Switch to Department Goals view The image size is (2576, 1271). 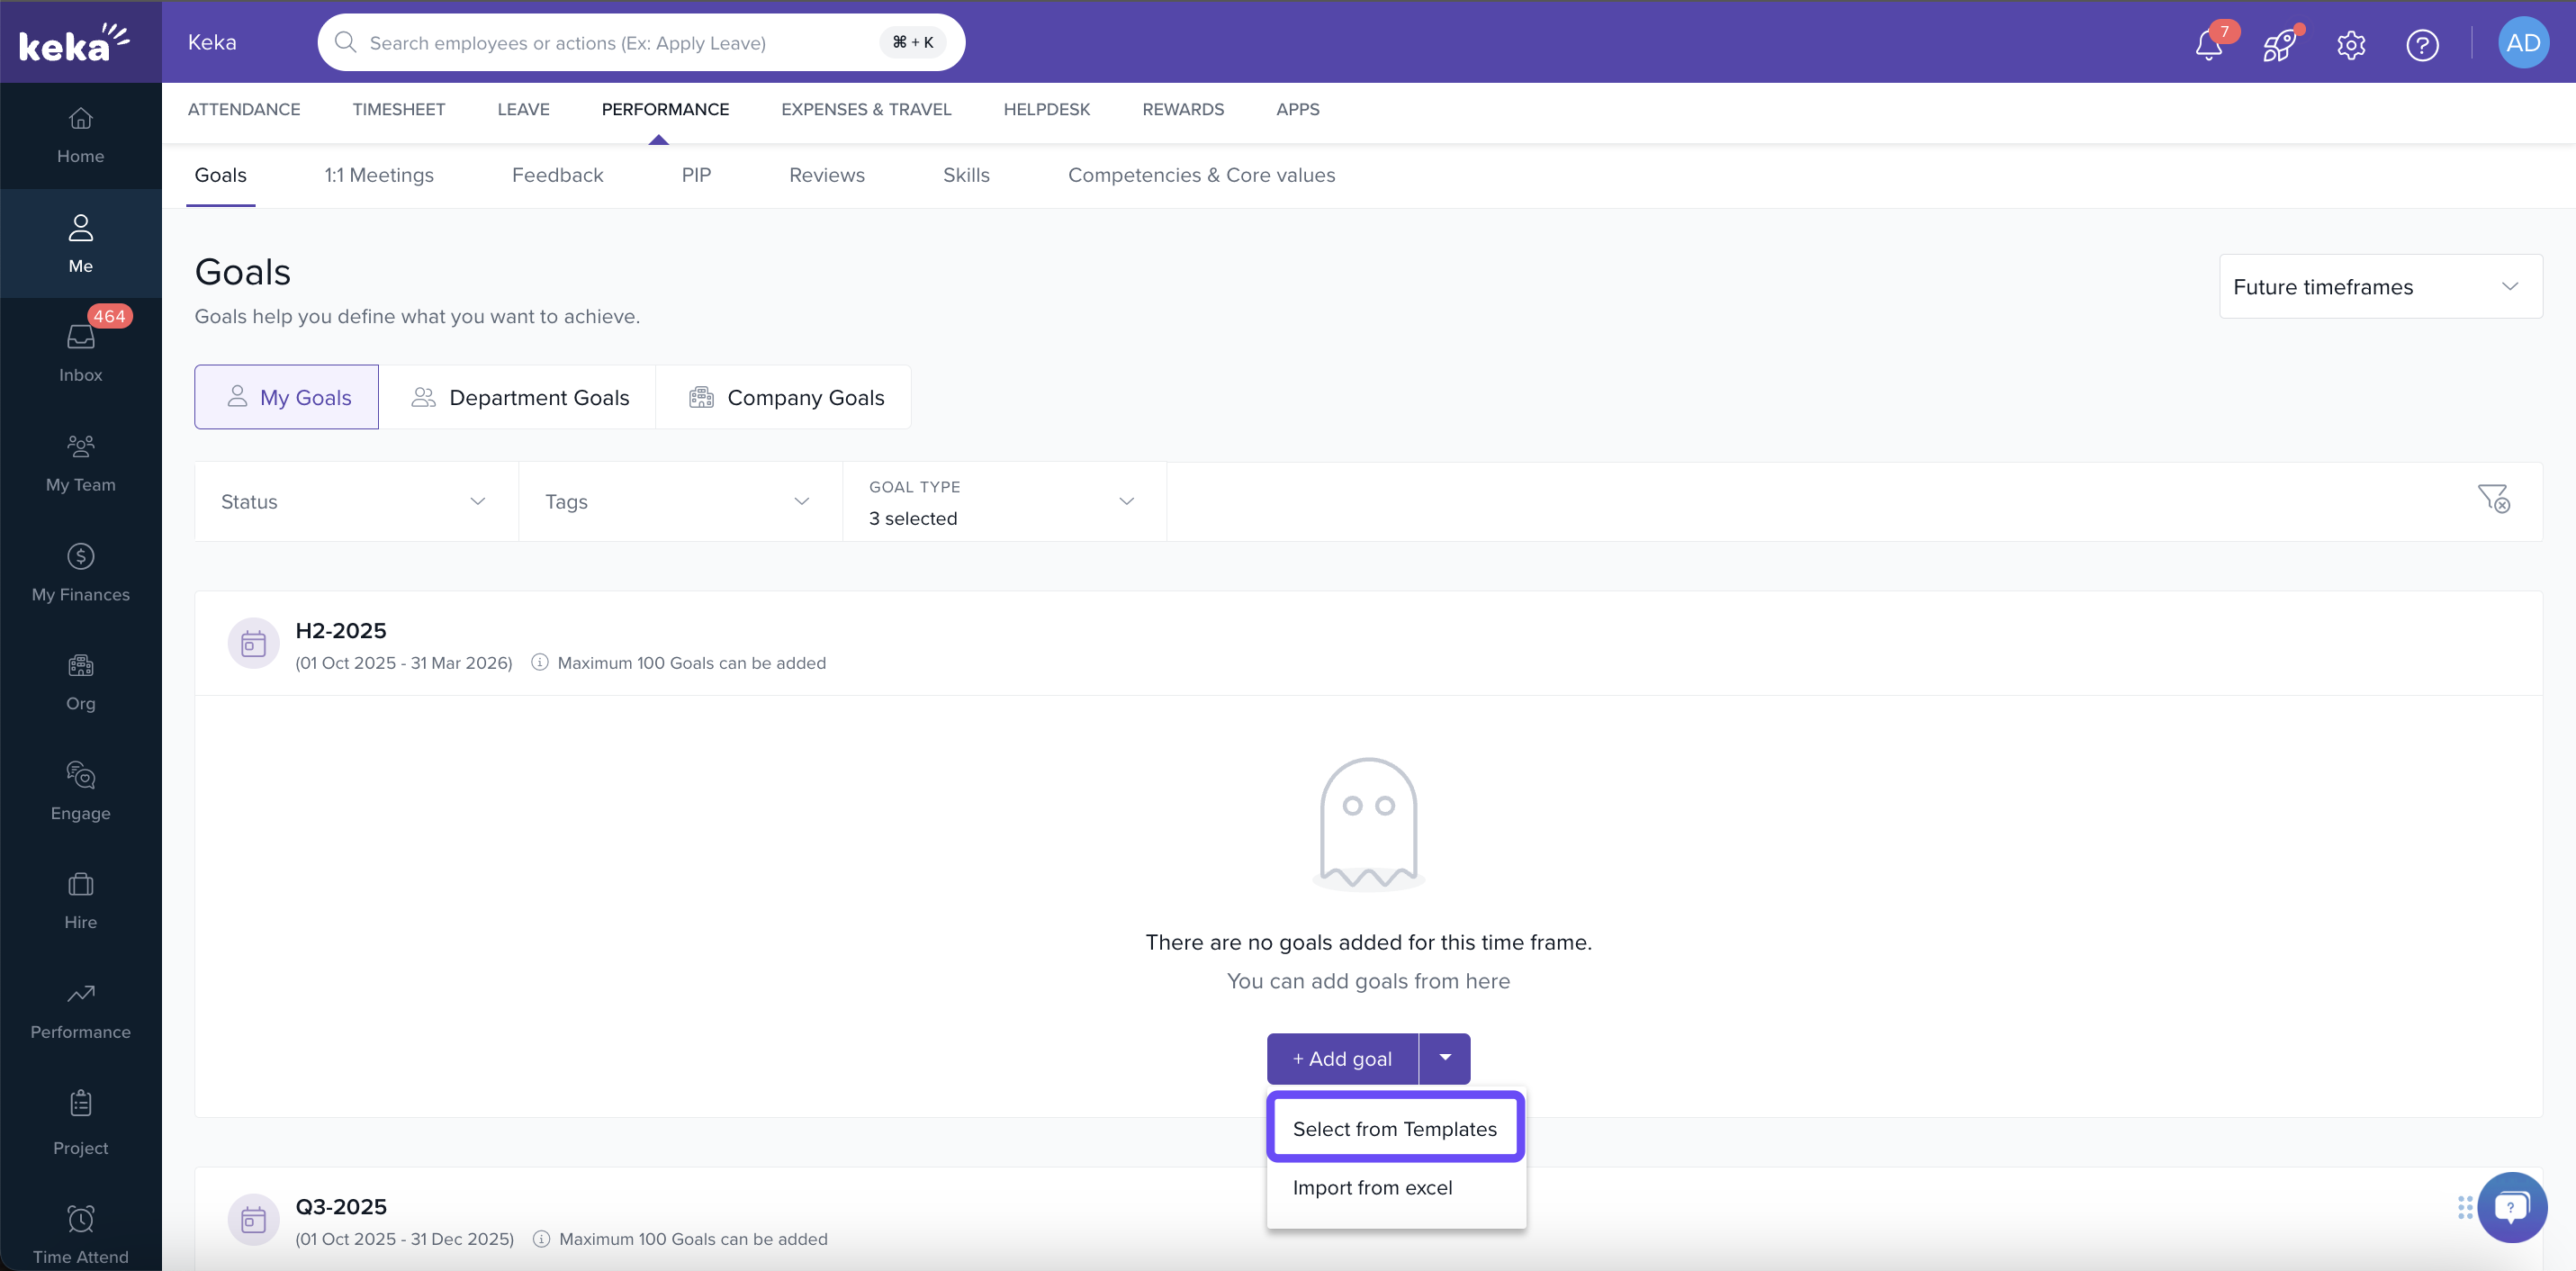click(x=518, y=397)
